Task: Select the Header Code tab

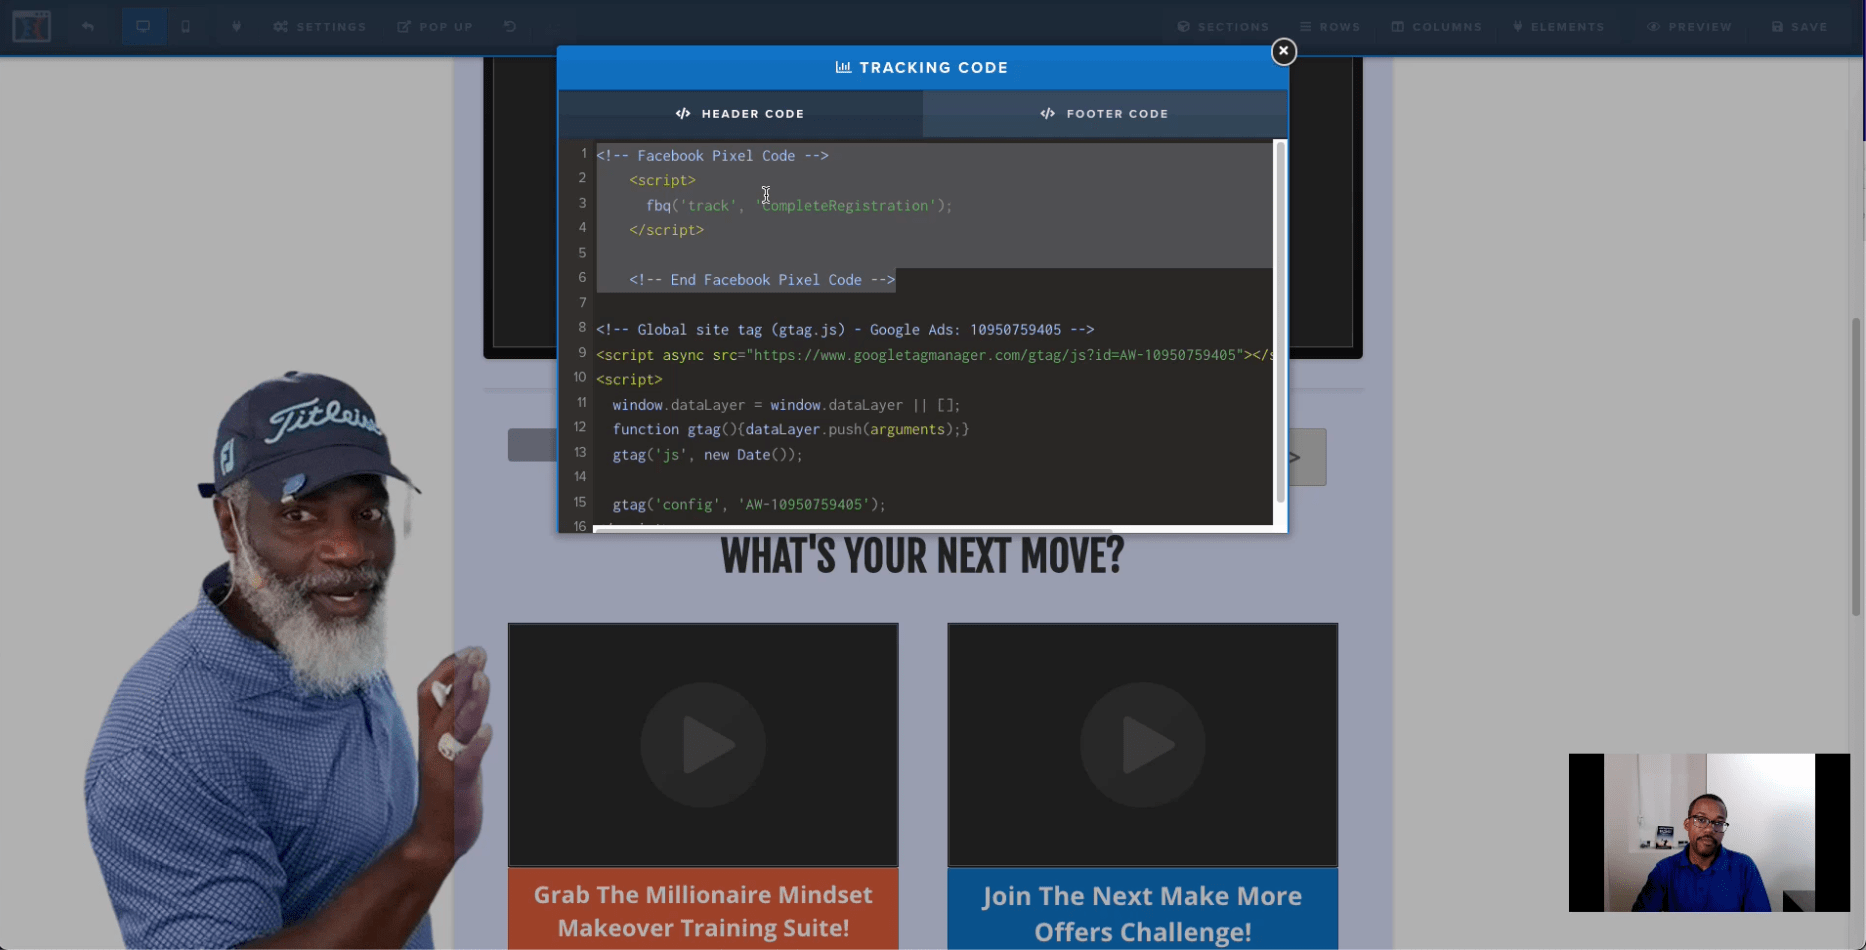Action: 740,114
